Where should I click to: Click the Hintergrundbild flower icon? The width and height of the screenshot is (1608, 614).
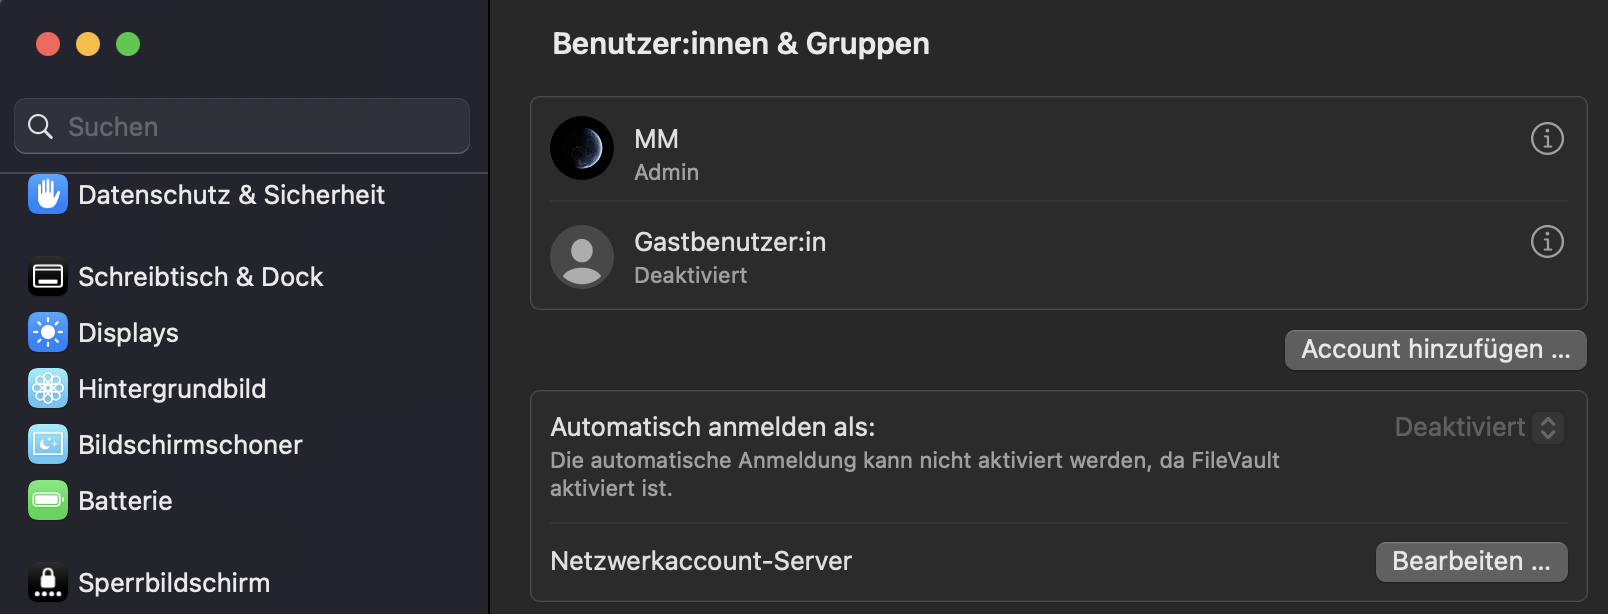tap(48, 389)
